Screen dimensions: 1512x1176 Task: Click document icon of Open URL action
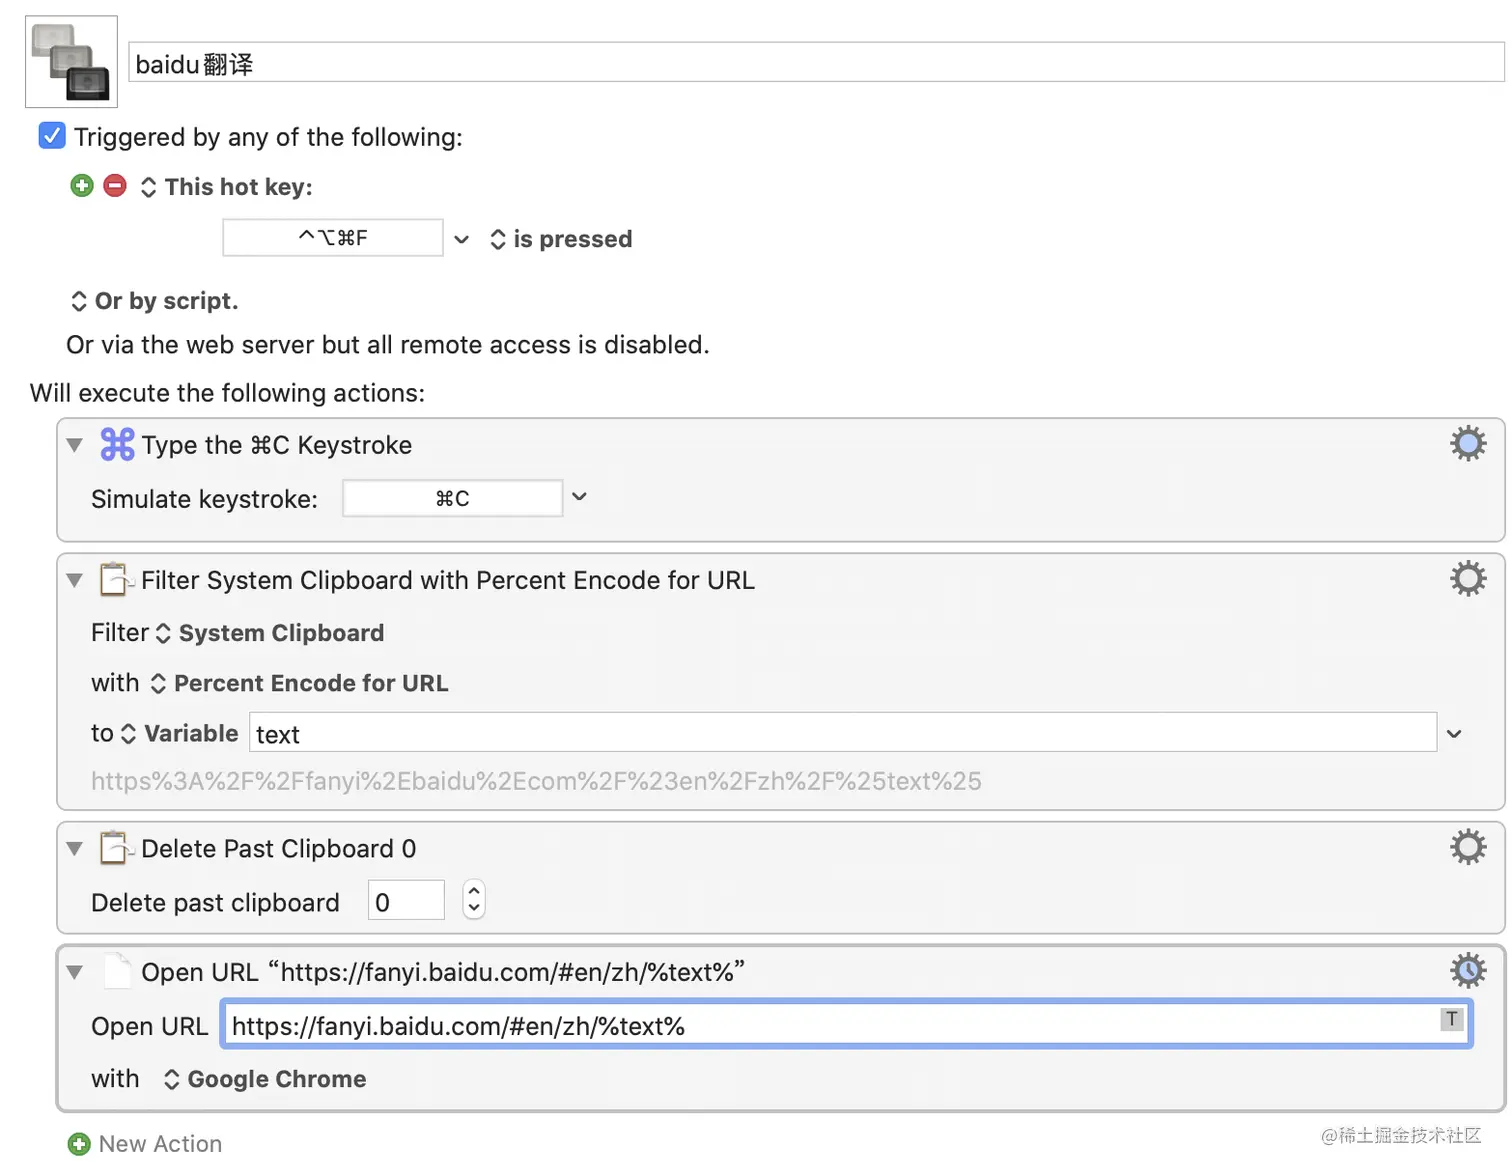tap(117, 971)
